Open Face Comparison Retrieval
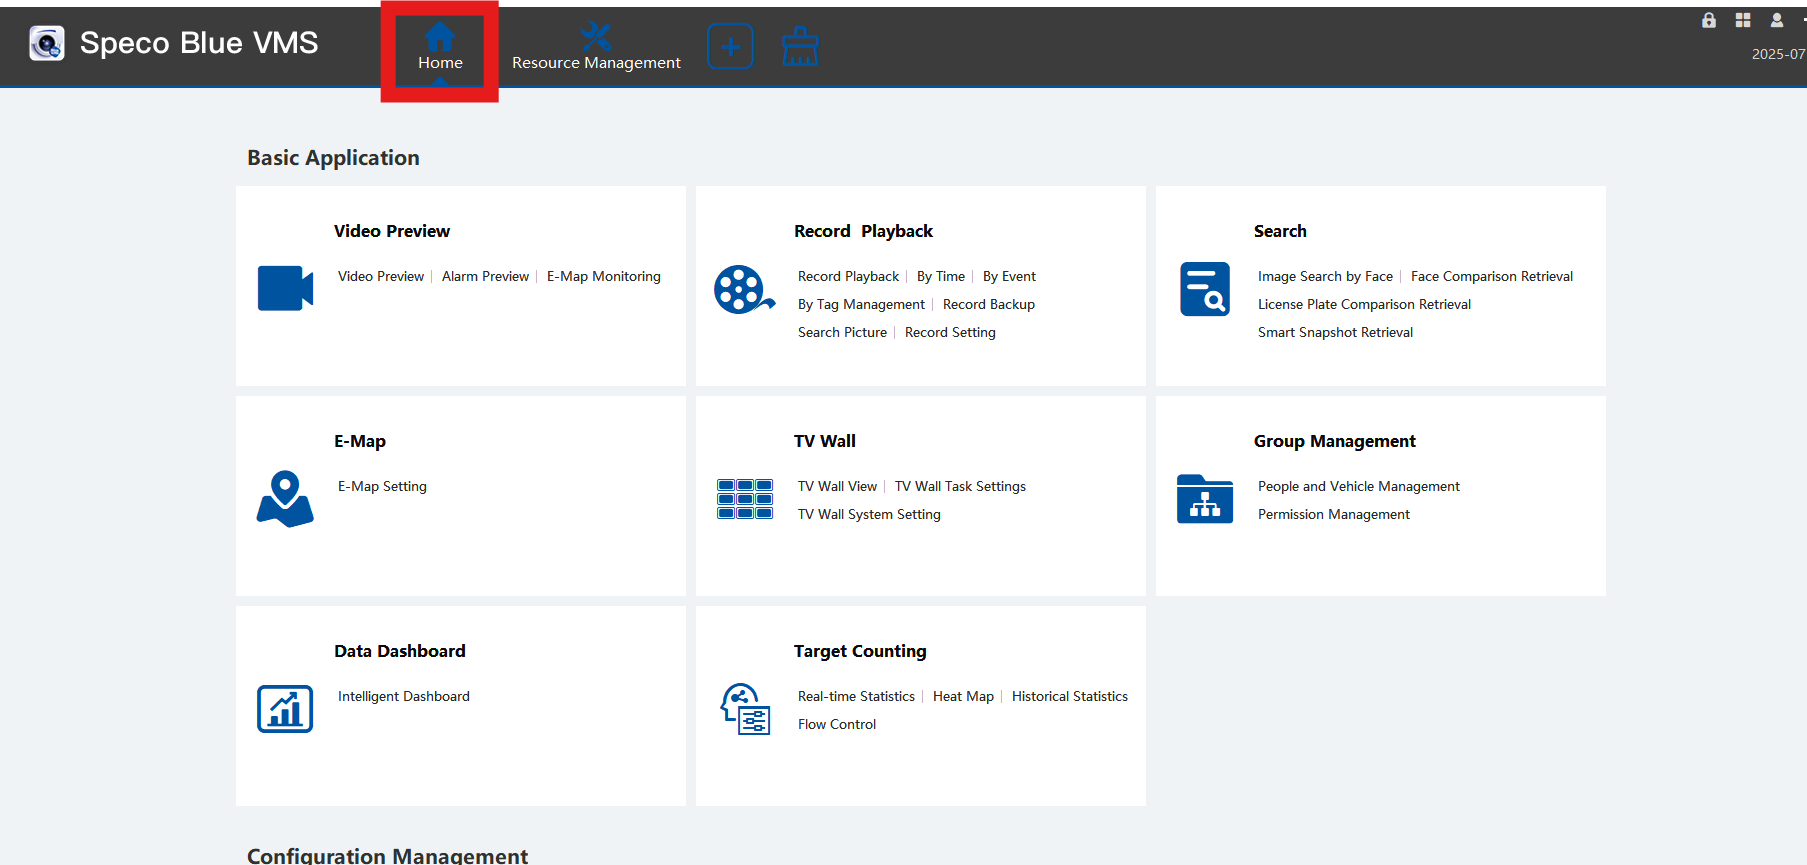This screenshot has width=1807, height=865. 1492,276
